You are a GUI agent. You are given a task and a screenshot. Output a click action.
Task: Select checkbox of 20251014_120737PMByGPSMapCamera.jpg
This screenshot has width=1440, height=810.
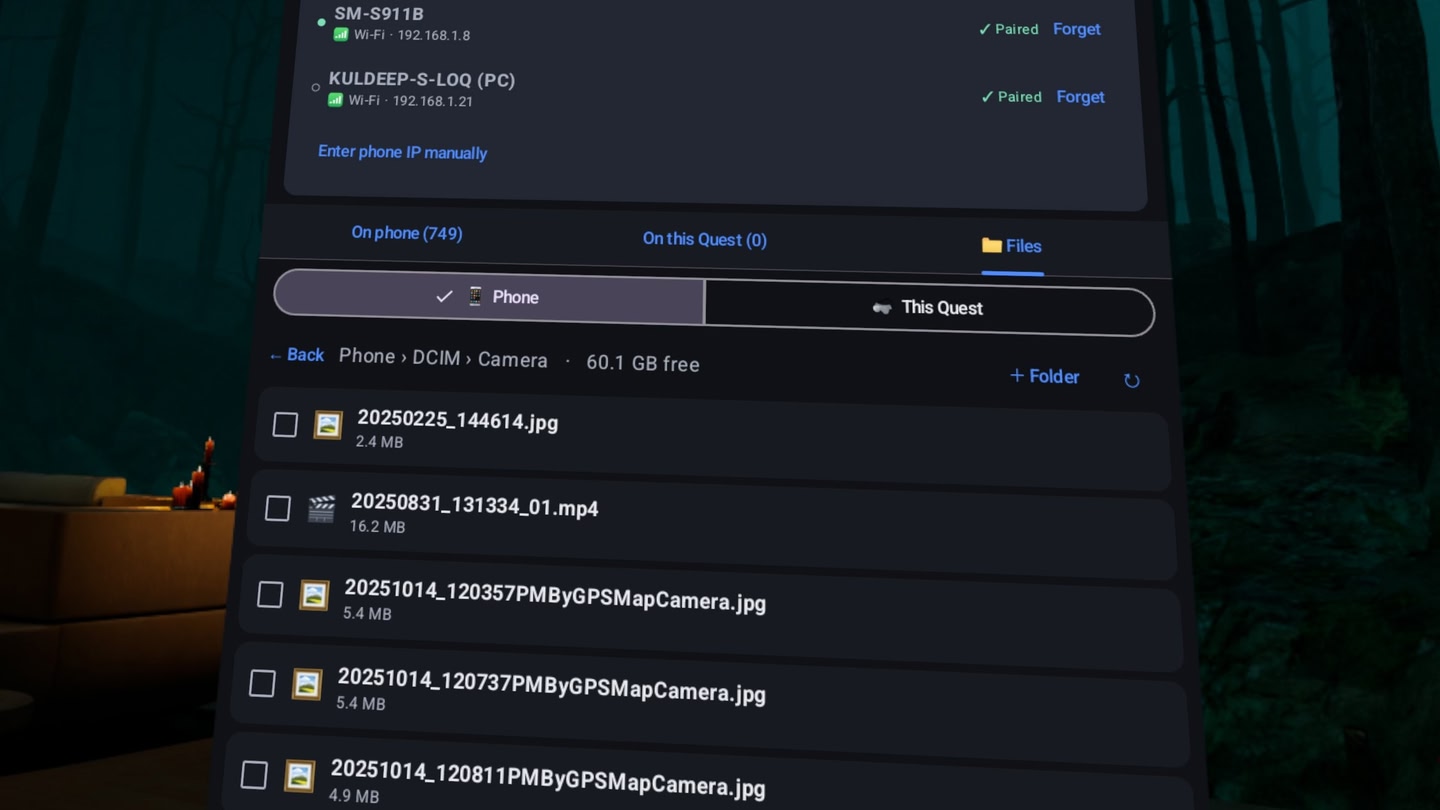262,683
